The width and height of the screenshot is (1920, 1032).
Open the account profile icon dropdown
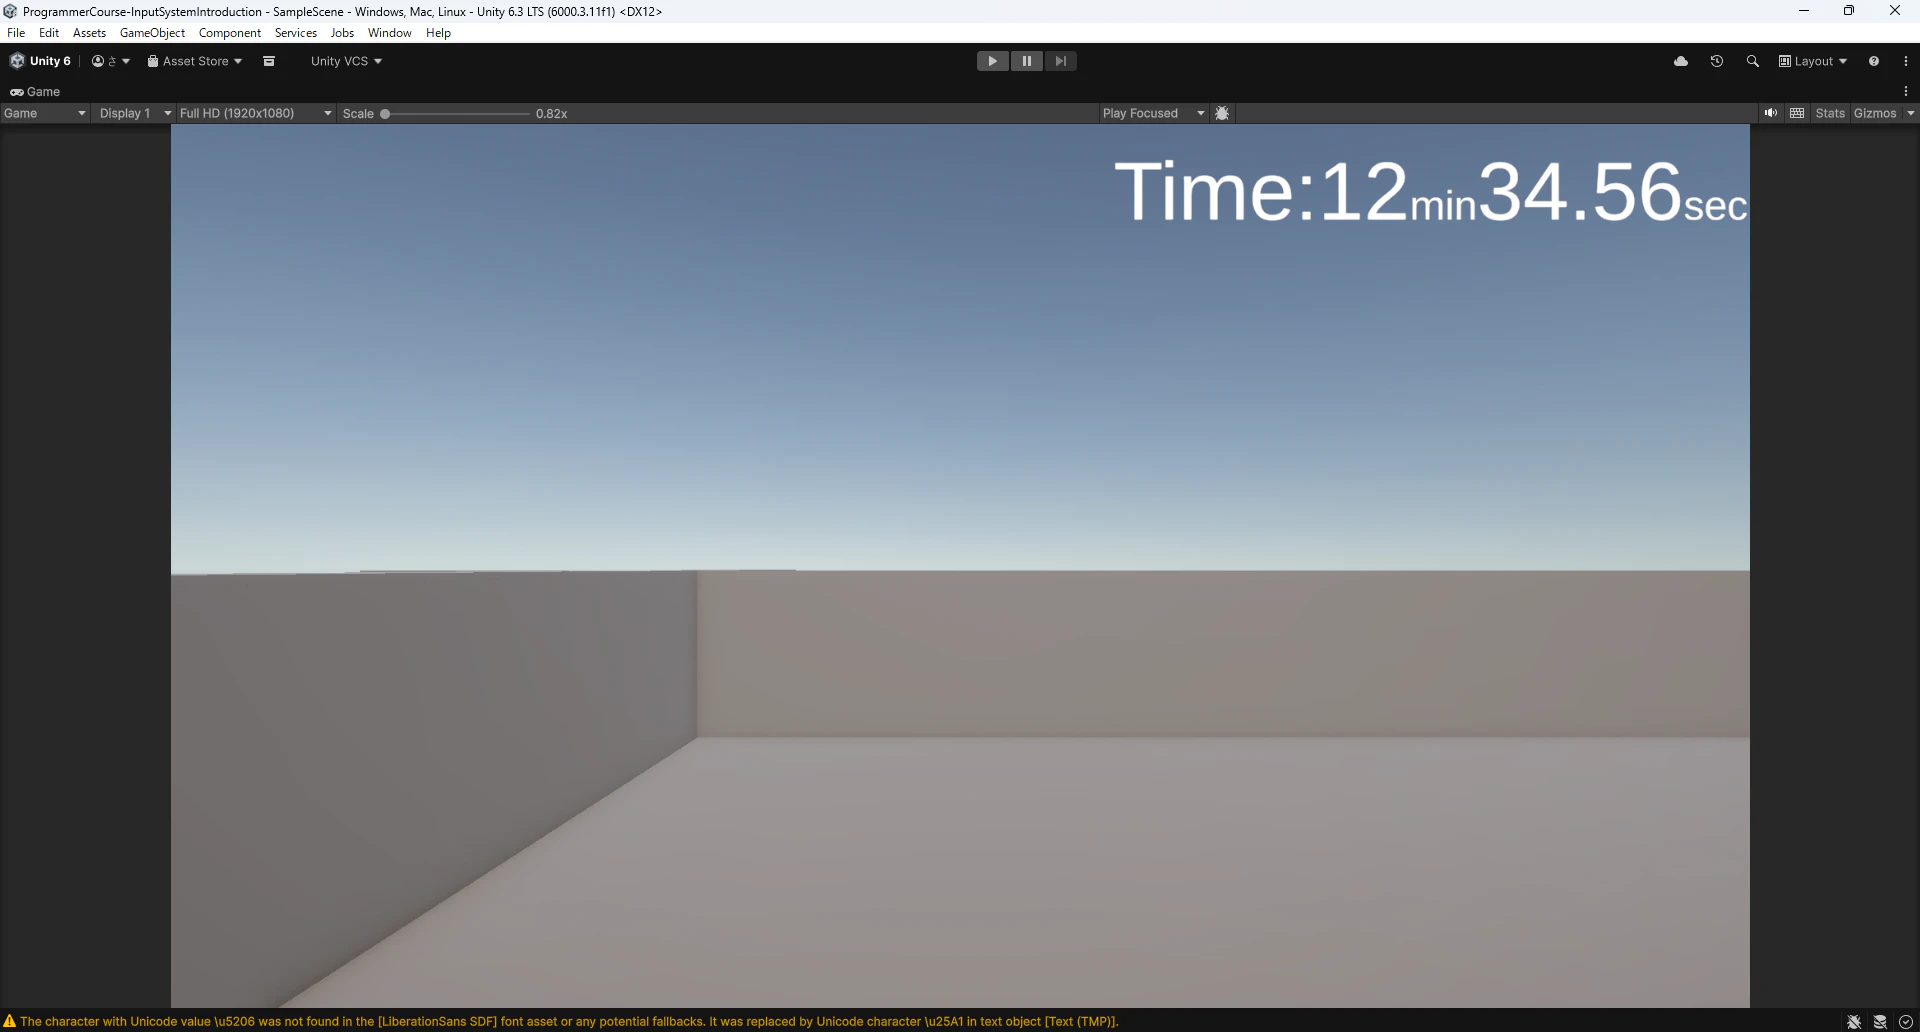[110, 61]
